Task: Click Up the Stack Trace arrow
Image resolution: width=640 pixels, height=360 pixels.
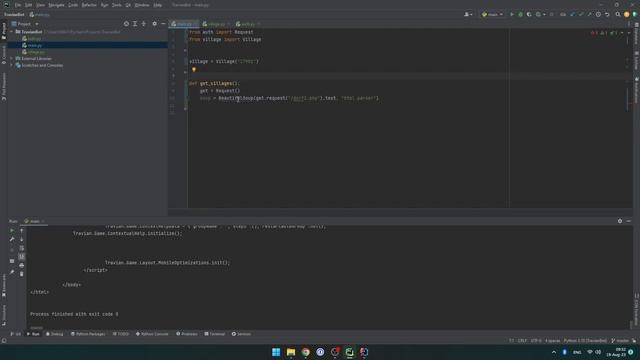Action: click(22, 231)
